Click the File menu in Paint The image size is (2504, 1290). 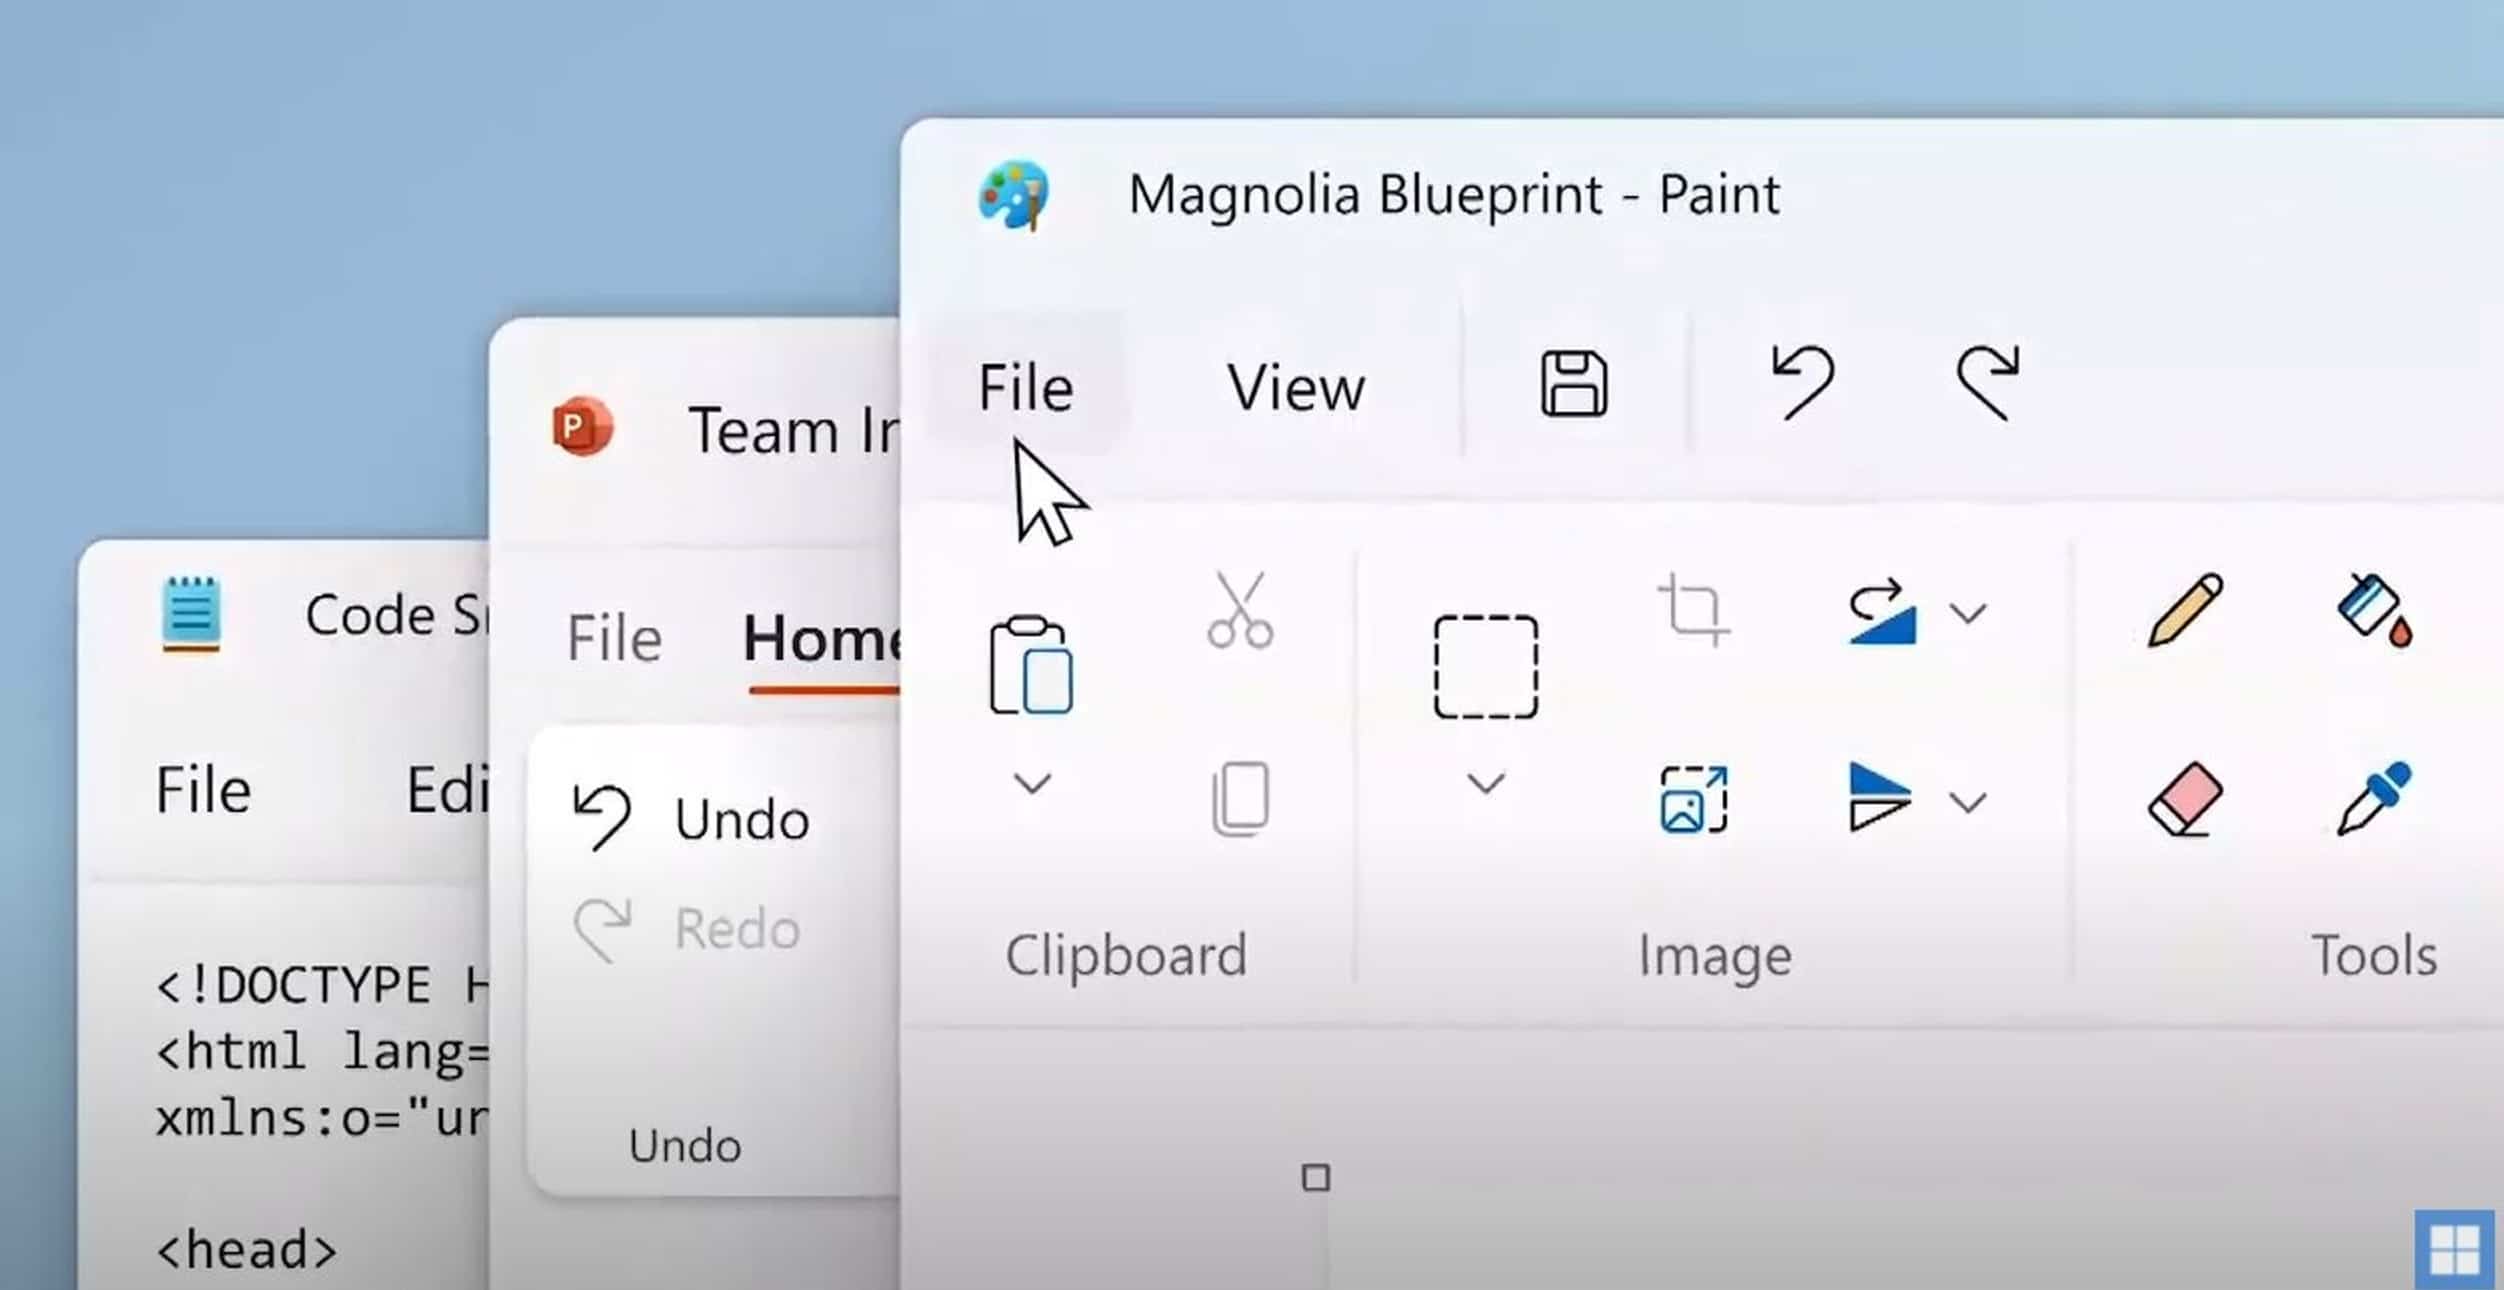point(1023,387)
